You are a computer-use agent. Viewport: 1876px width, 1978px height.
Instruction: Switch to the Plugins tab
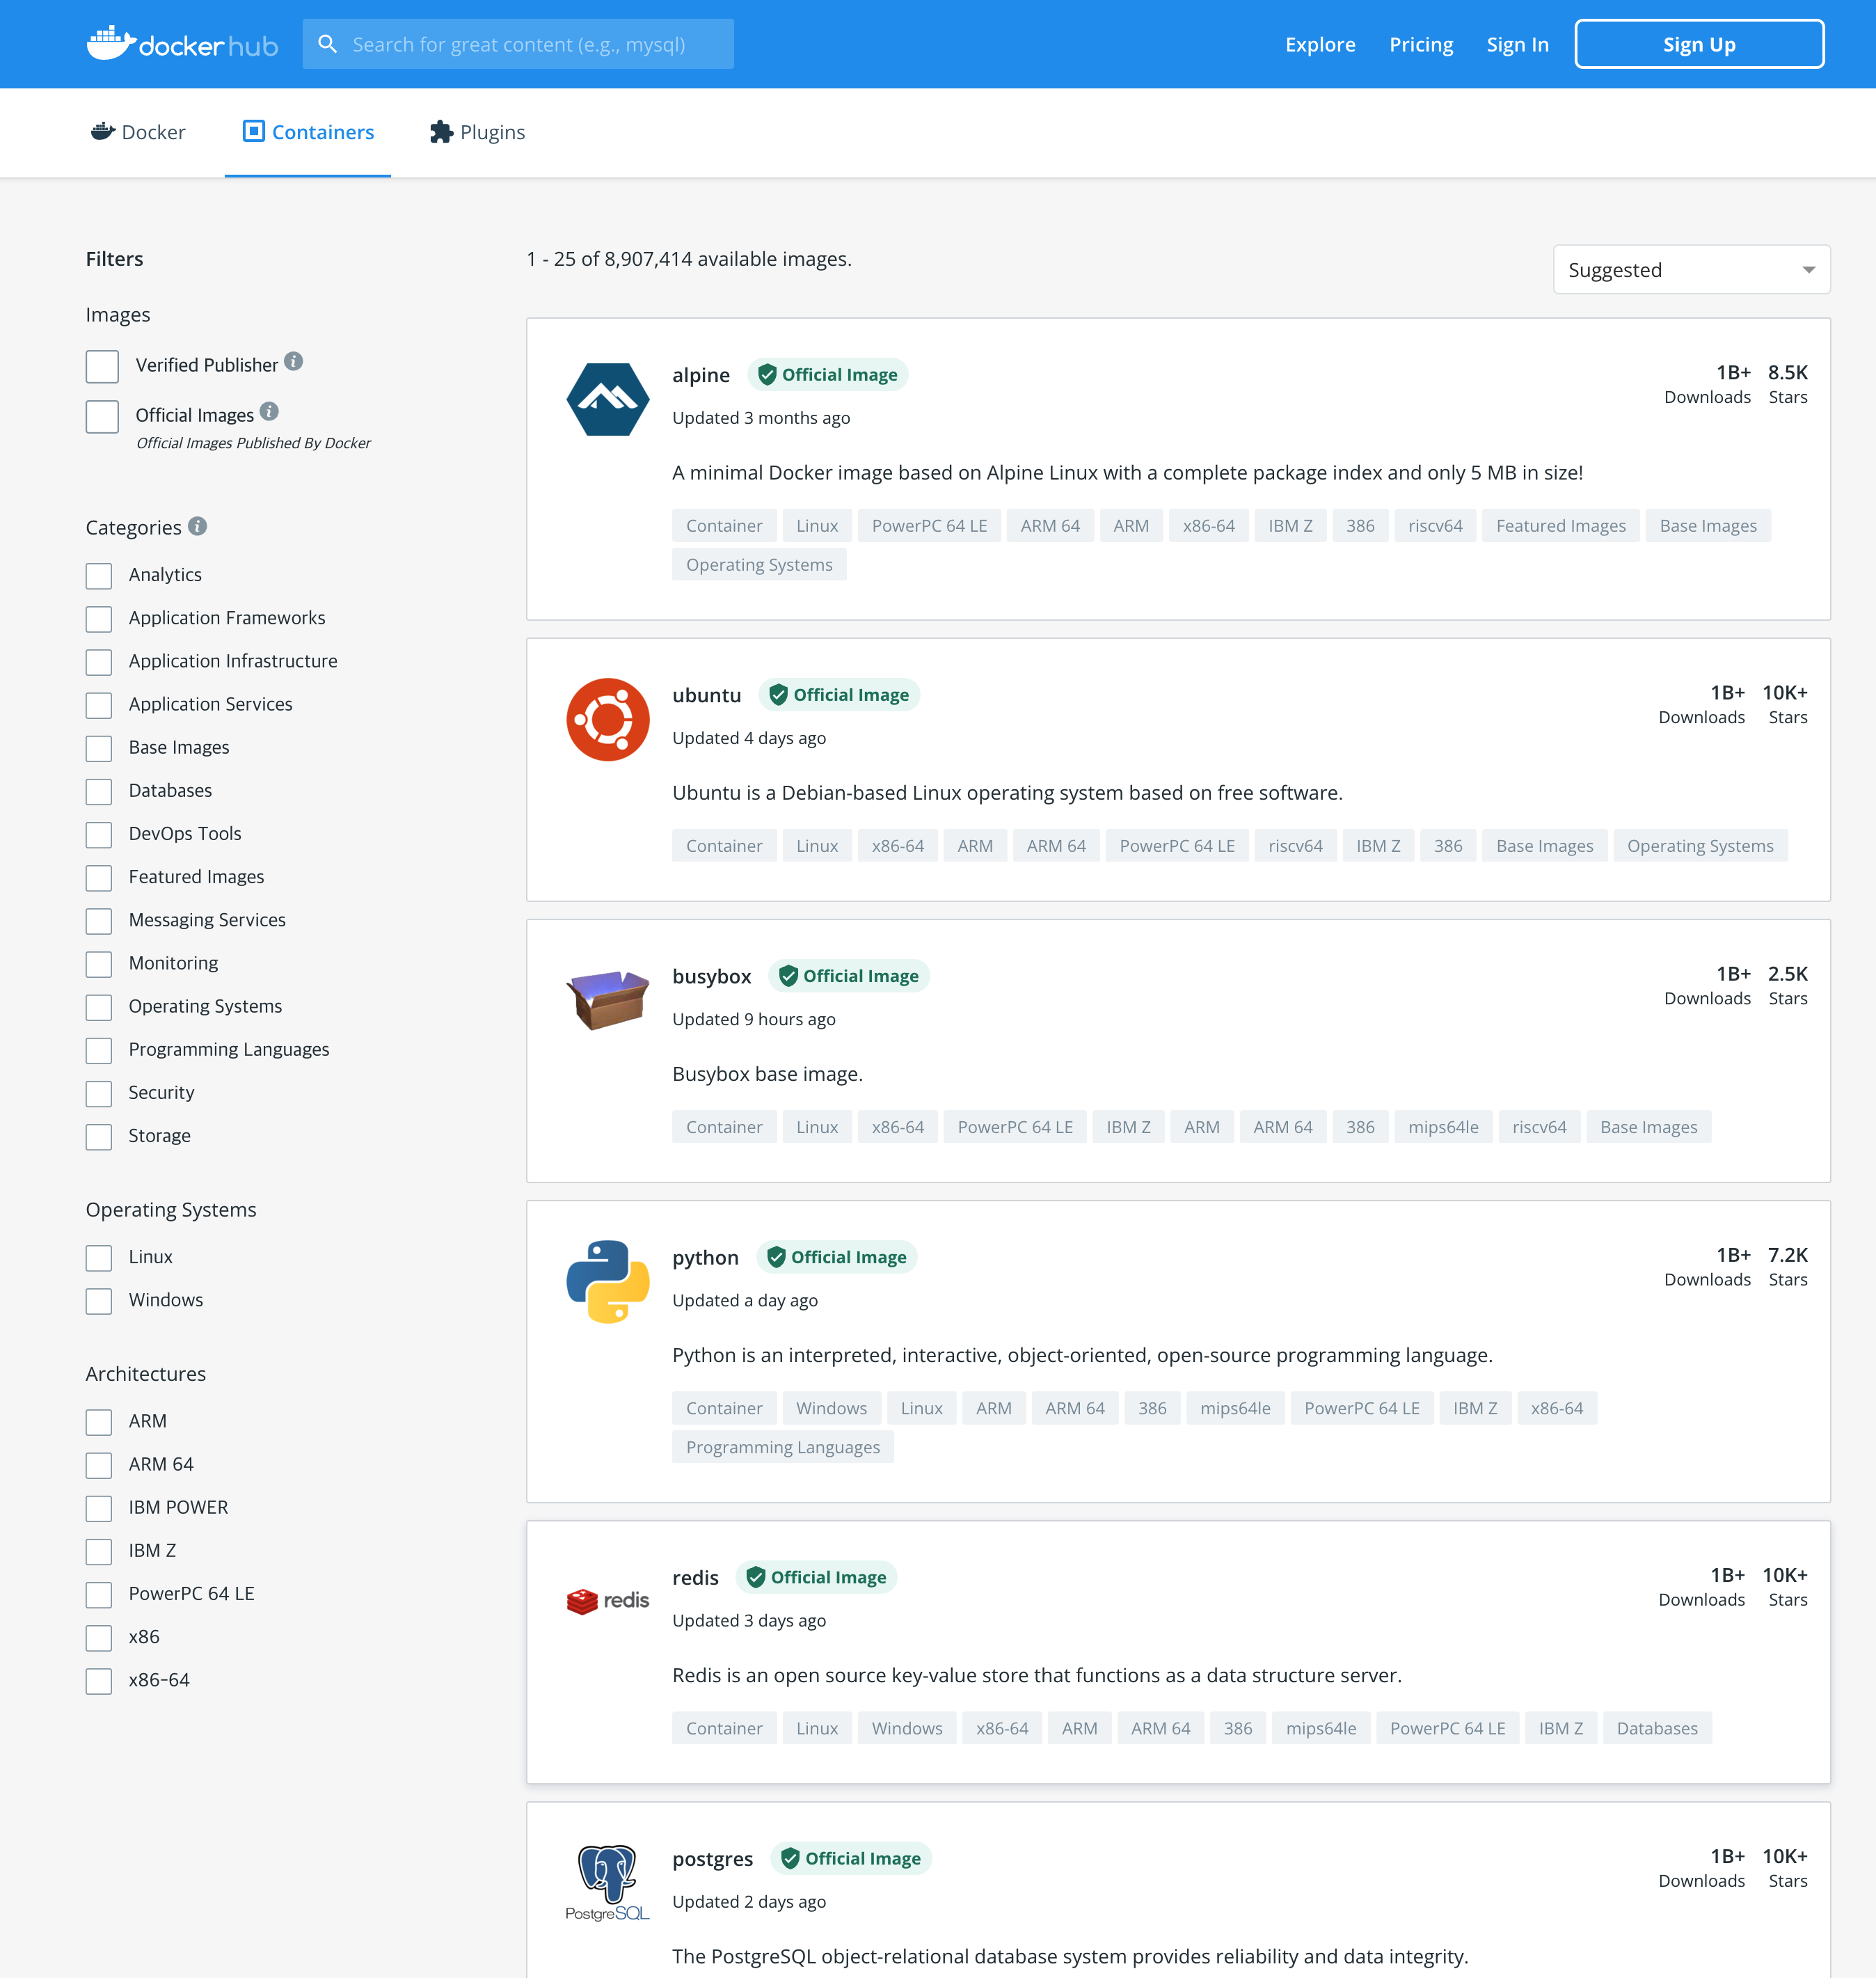(477, 132)
